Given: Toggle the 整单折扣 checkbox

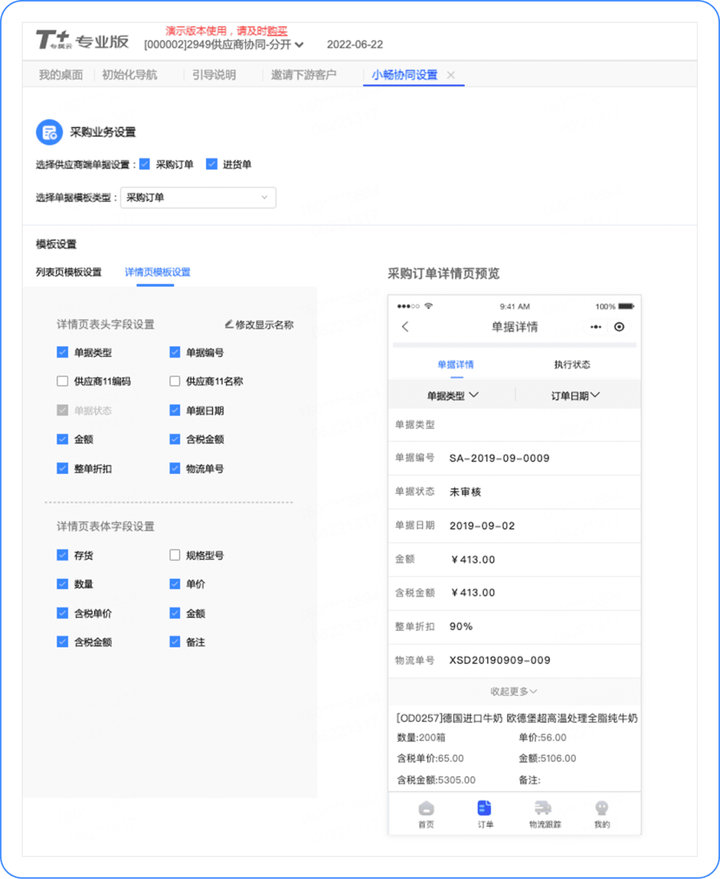Looking at the screenshot, I should coord(62,468).
